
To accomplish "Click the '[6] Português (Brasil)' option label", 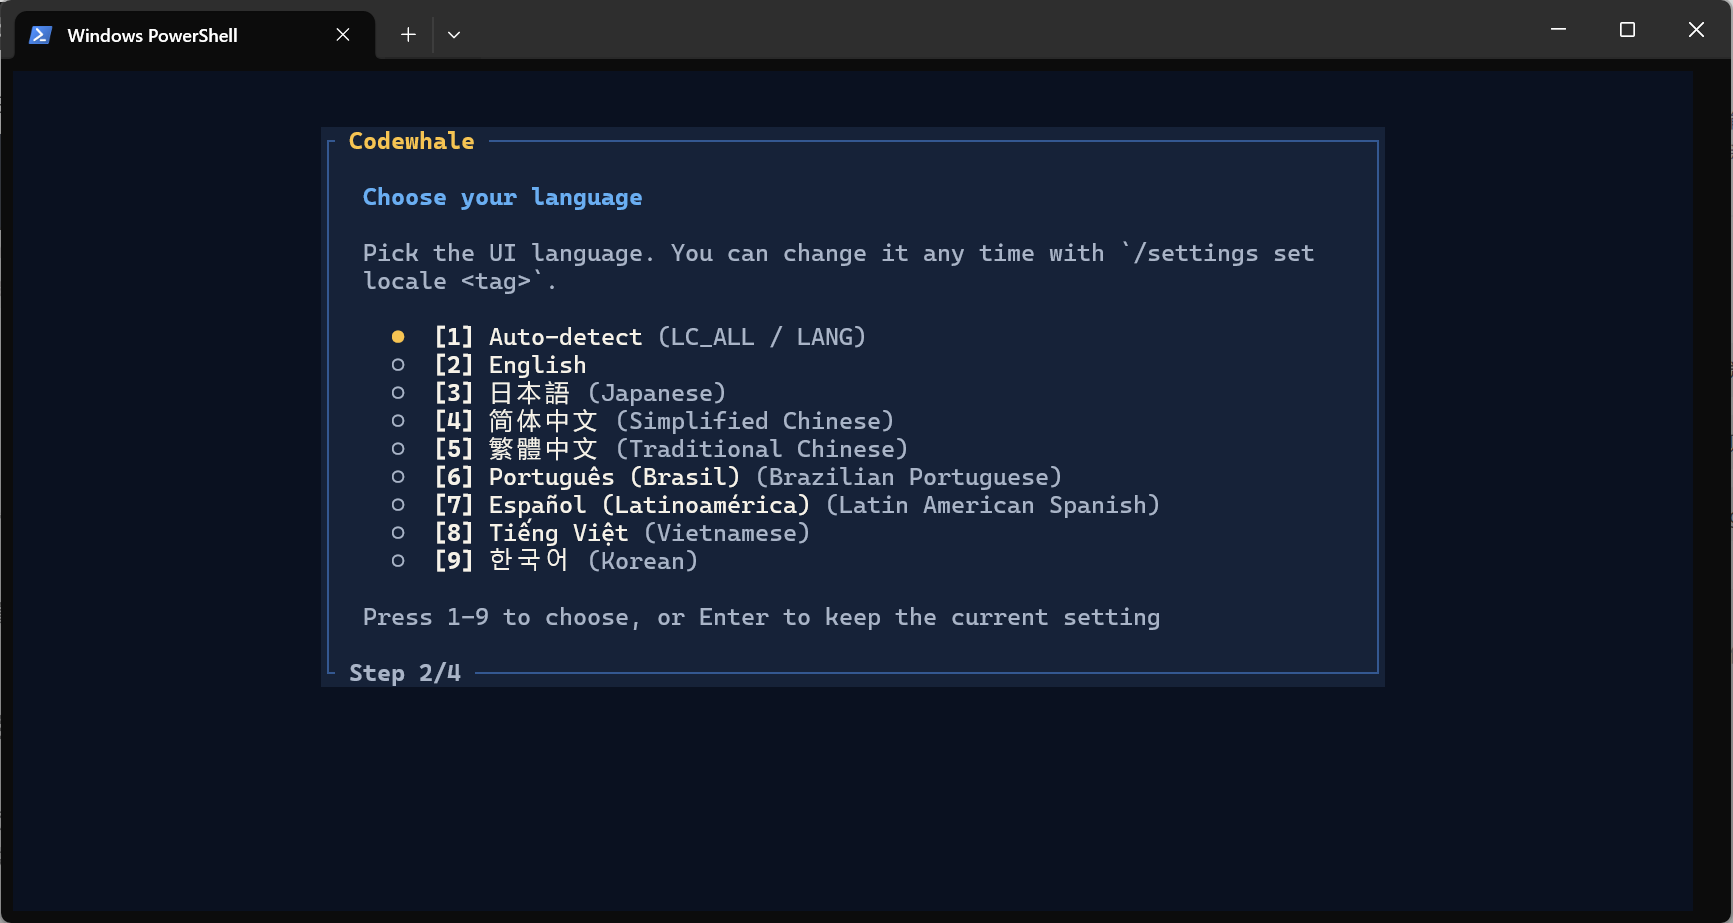I will [x=587, y=477].
